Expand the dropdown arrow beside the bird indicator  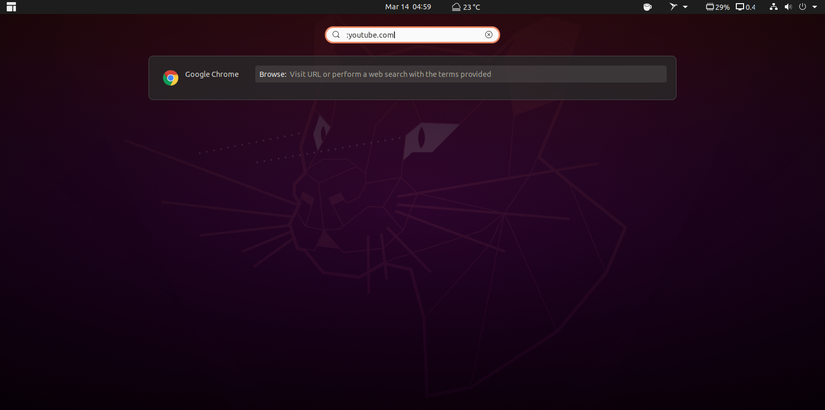pyautogui.click(x=685, y=7)
